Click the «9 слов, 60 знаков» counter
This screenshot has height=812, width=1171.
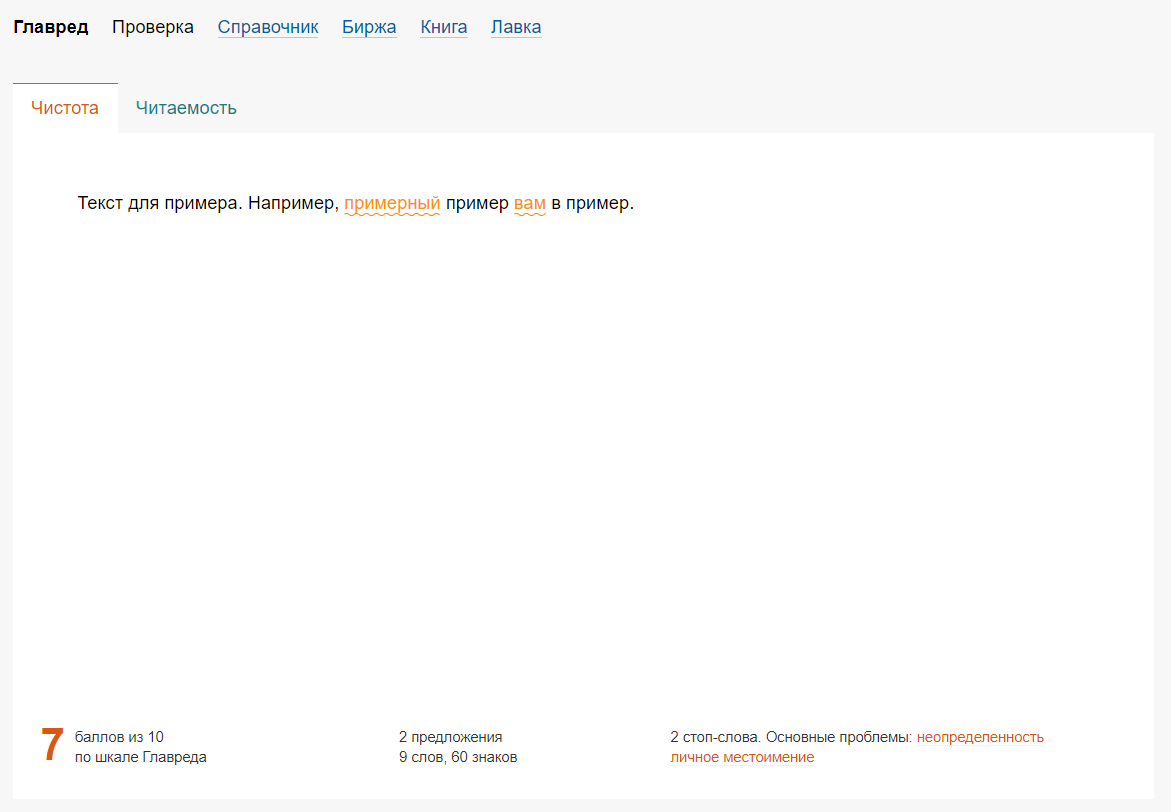pyautogui.click(x=457, y=757)
